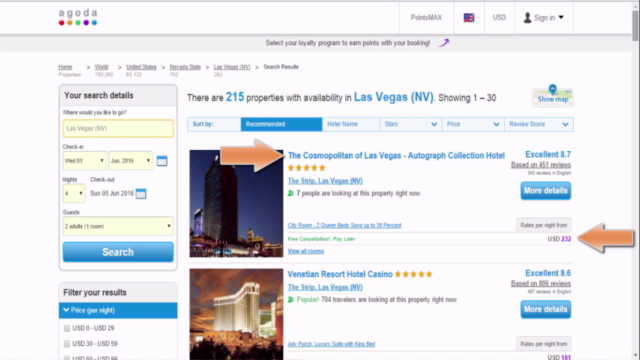Screen dimensions: 640x360
Task: Open PointsMAX menu item
Action: [426, 18]
